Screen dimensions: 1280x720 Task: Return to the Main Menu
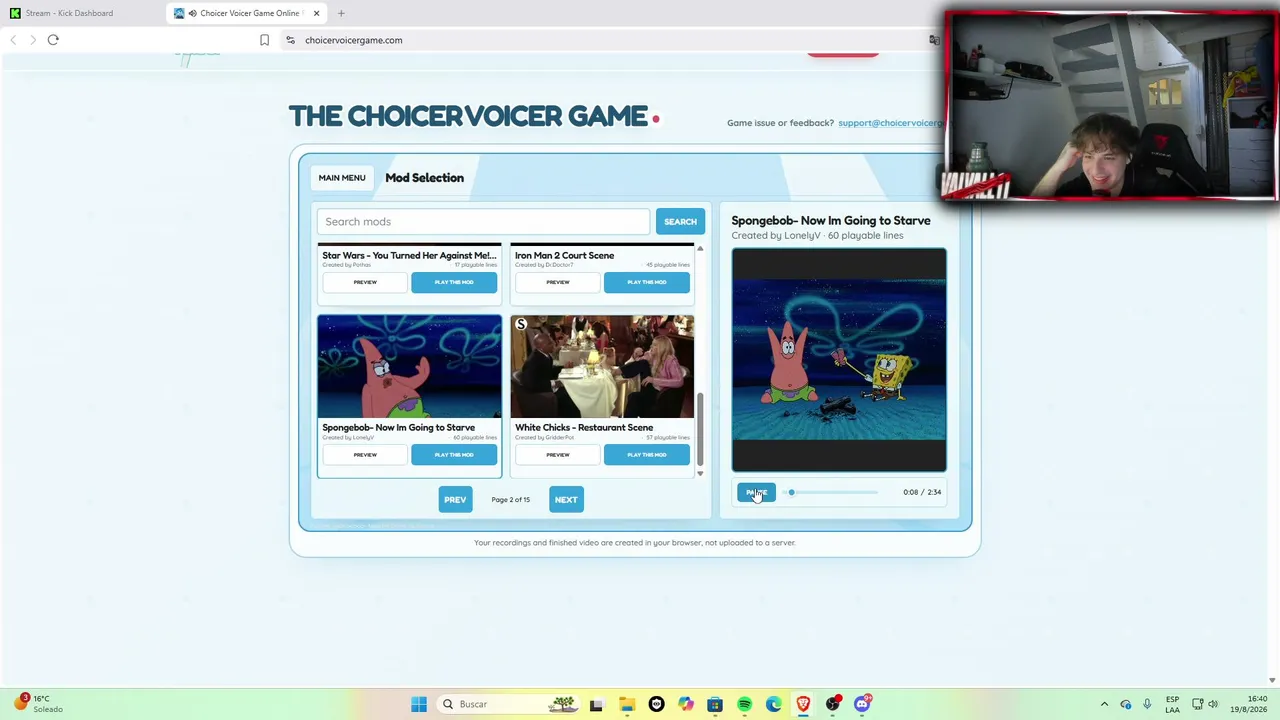(x=342, y=178)
